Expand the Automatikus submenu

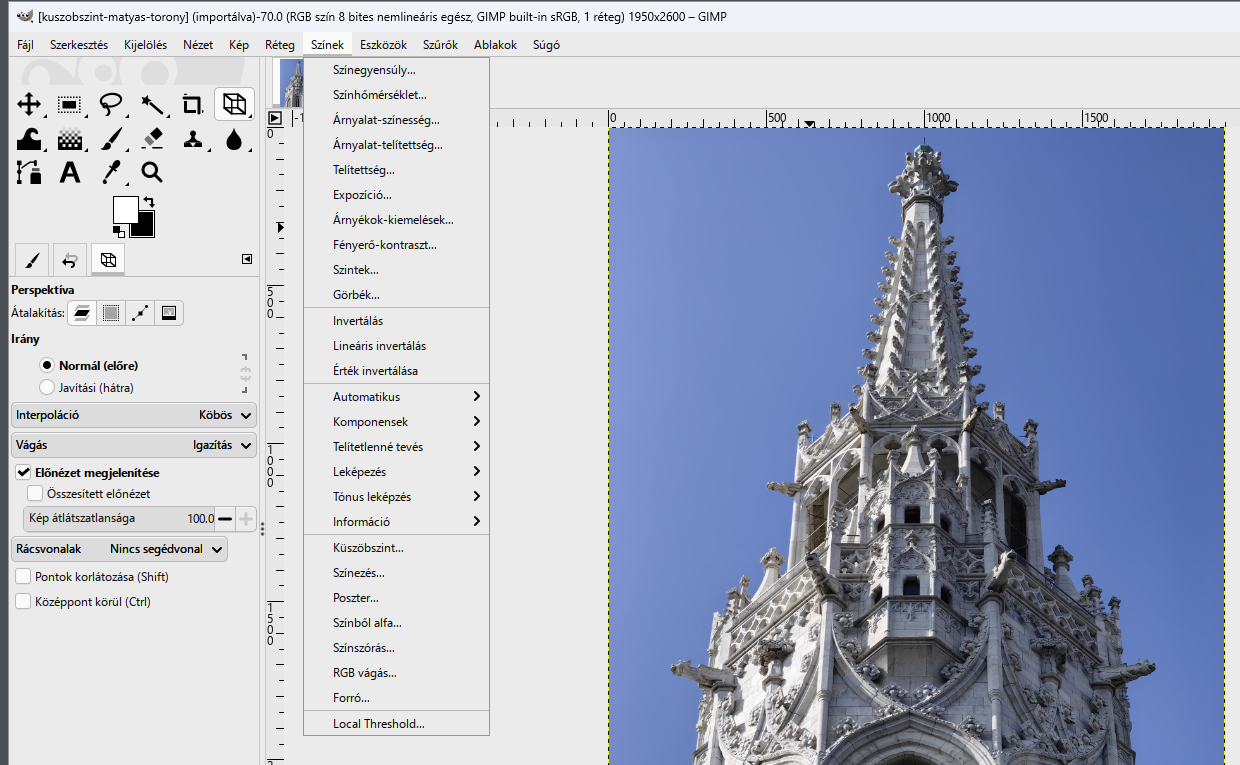(x=397, y=397)
